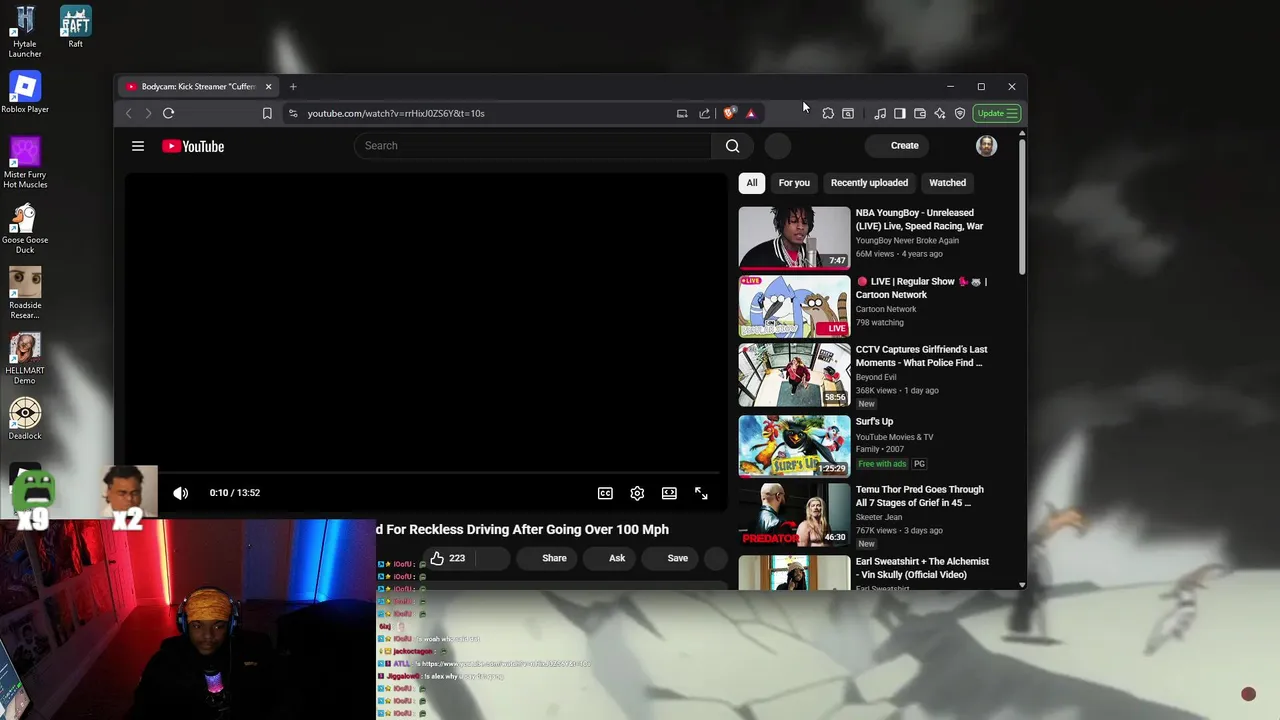Open the Brave Wallet icon

920,113
